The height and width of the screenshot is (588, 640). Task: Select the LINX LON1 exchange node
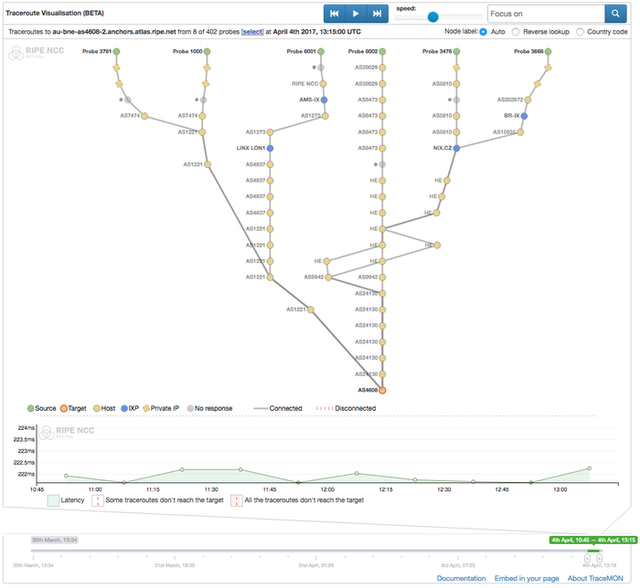[270, 148]
